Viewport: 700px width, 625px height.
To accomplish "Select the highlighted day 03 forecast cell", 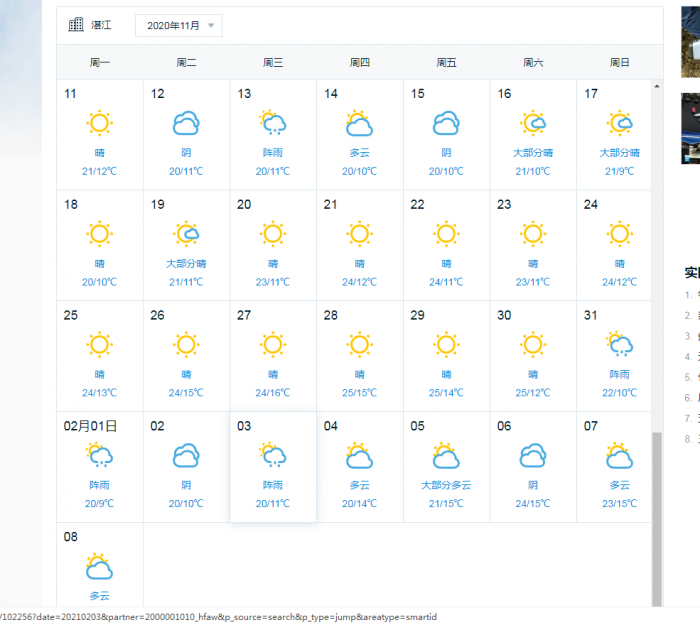I will (273, 466).
